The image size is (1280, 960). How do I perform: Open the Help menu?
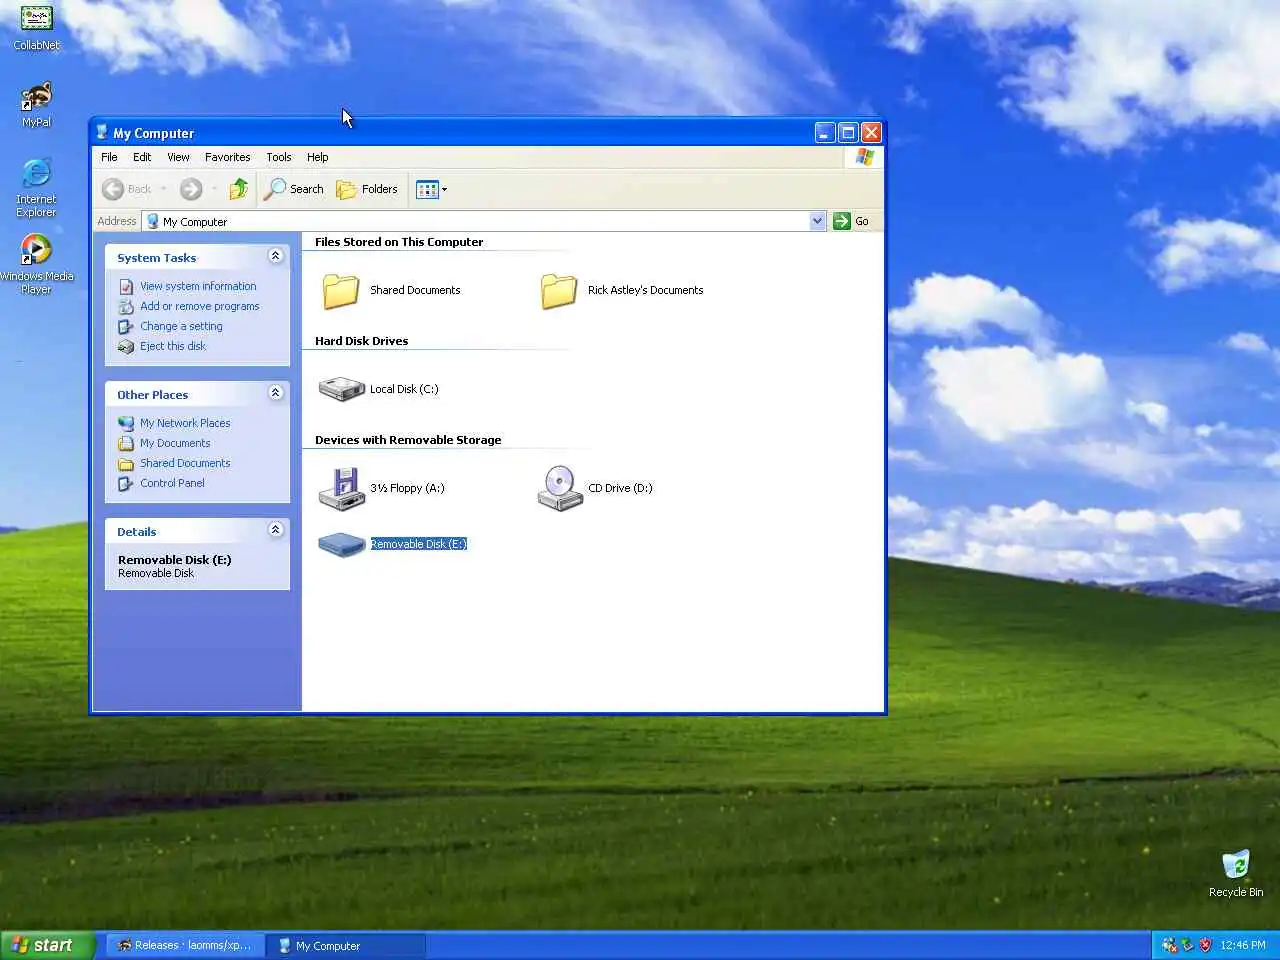(x=317, y=157)
